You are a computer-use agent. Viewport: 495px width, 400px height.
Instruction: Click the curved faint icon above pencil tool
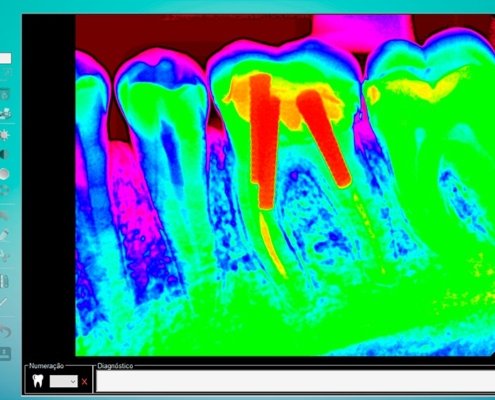tap(4, 216)
